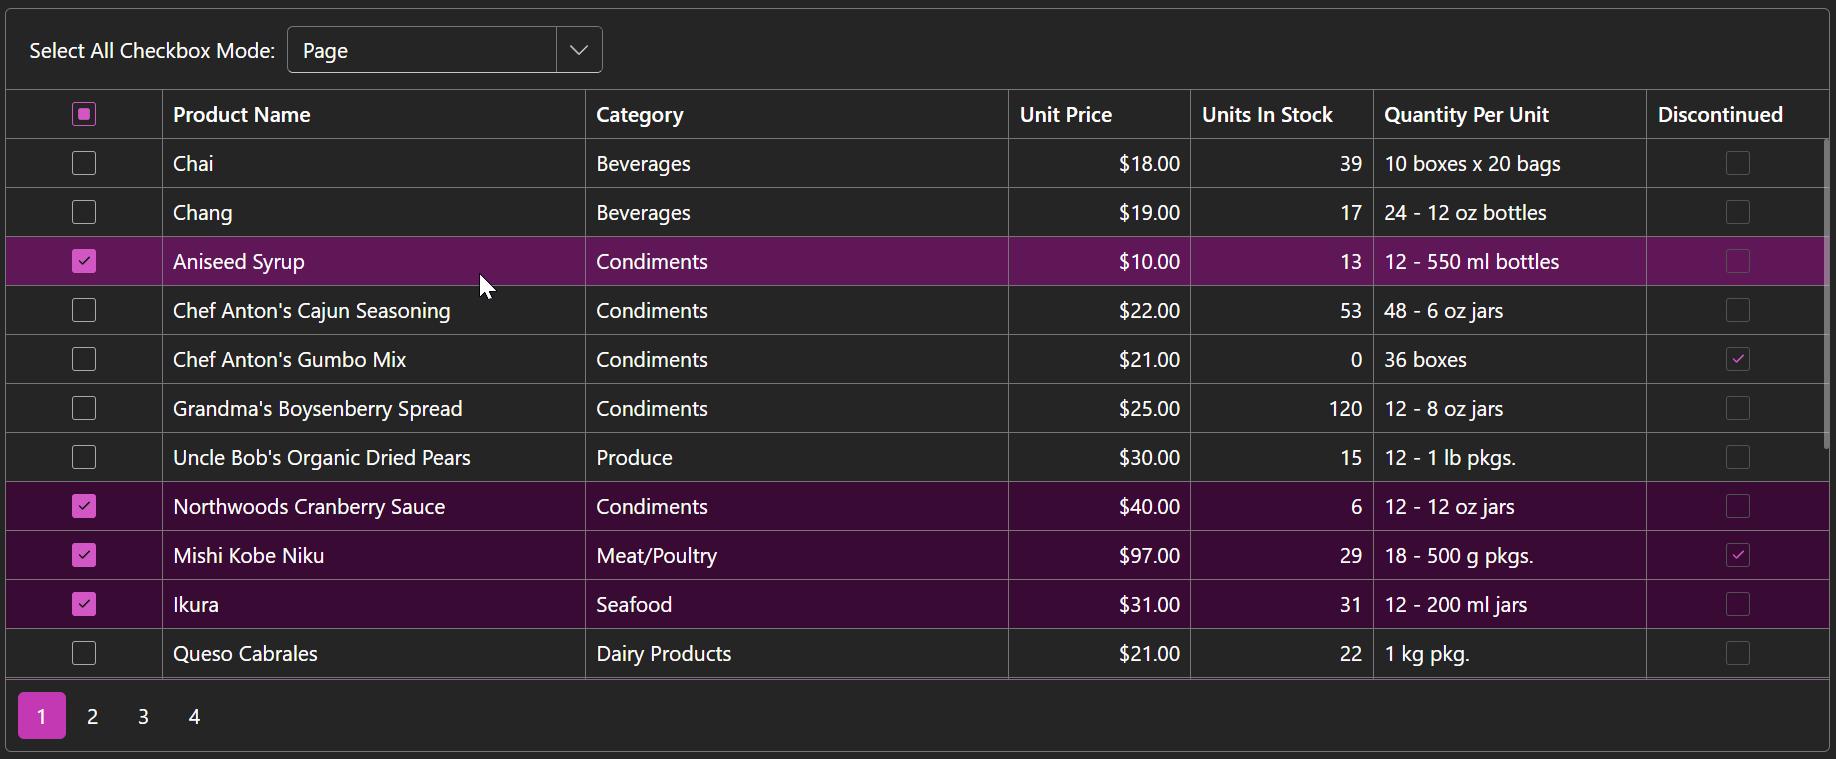Image resolution: width=1836 pixels, height=759 pixels.
Task: Sort by the Unit Price column header
Action: click(x=1065, y=115)
